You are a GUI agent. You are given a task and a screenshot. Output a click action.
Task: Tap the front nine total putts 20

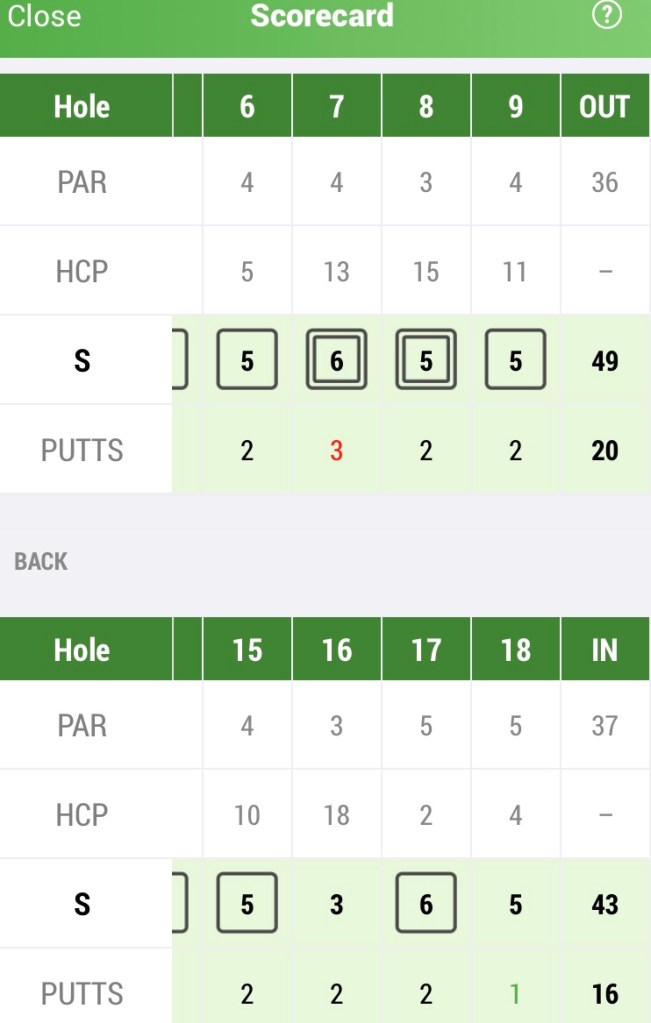click(x=604, y=450)
